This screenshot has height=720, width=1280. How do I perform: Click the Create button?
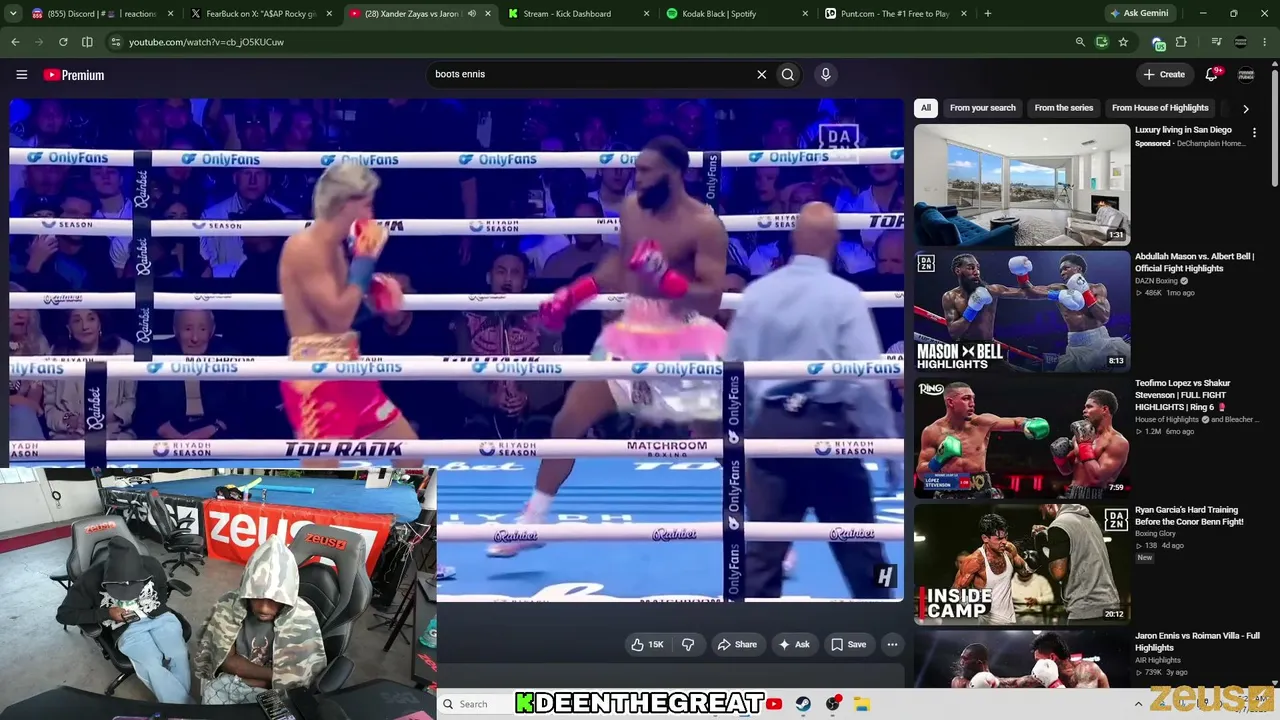1164,74
